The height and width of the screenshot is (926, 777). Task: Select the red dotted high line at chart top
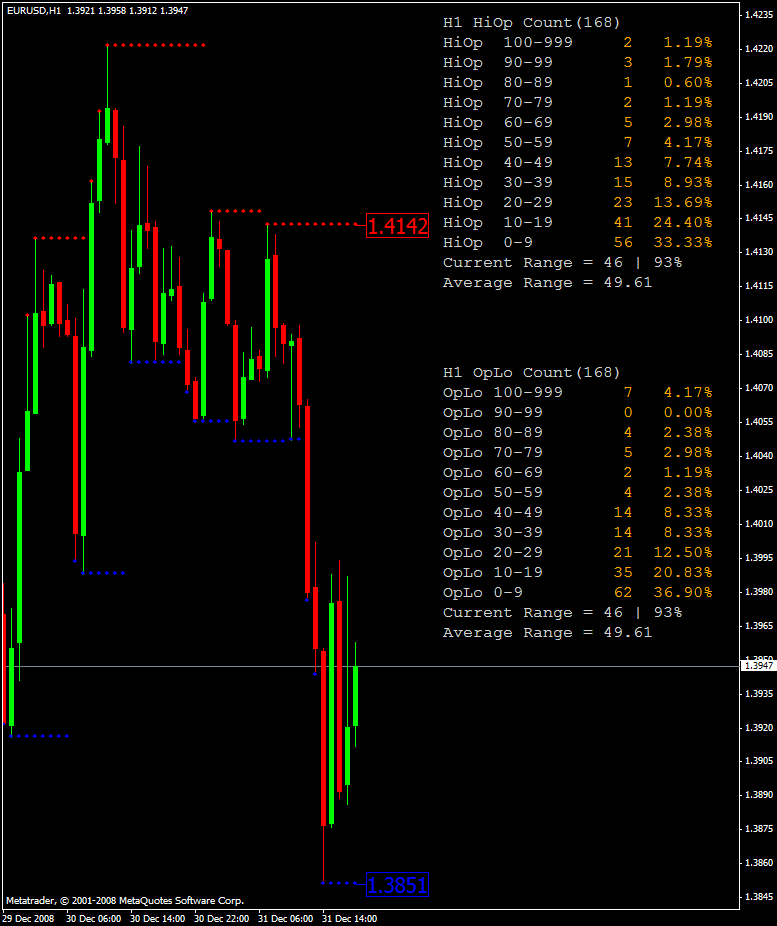pos(155,45)
